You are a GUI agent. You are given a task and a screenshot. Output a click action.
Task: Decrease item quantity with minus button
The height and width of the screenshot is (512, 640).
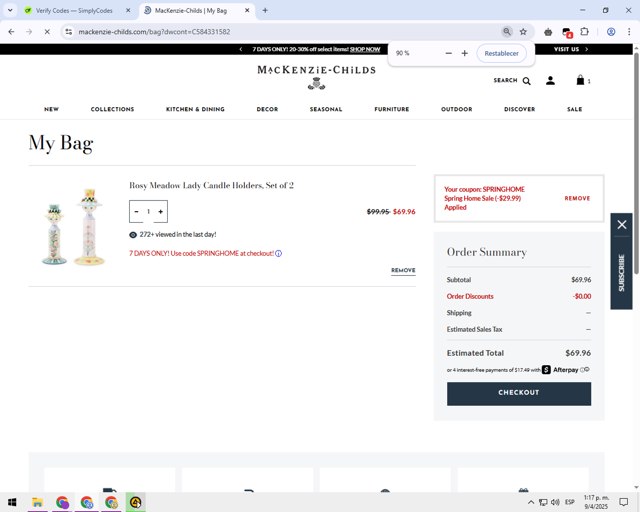point(136,211)
